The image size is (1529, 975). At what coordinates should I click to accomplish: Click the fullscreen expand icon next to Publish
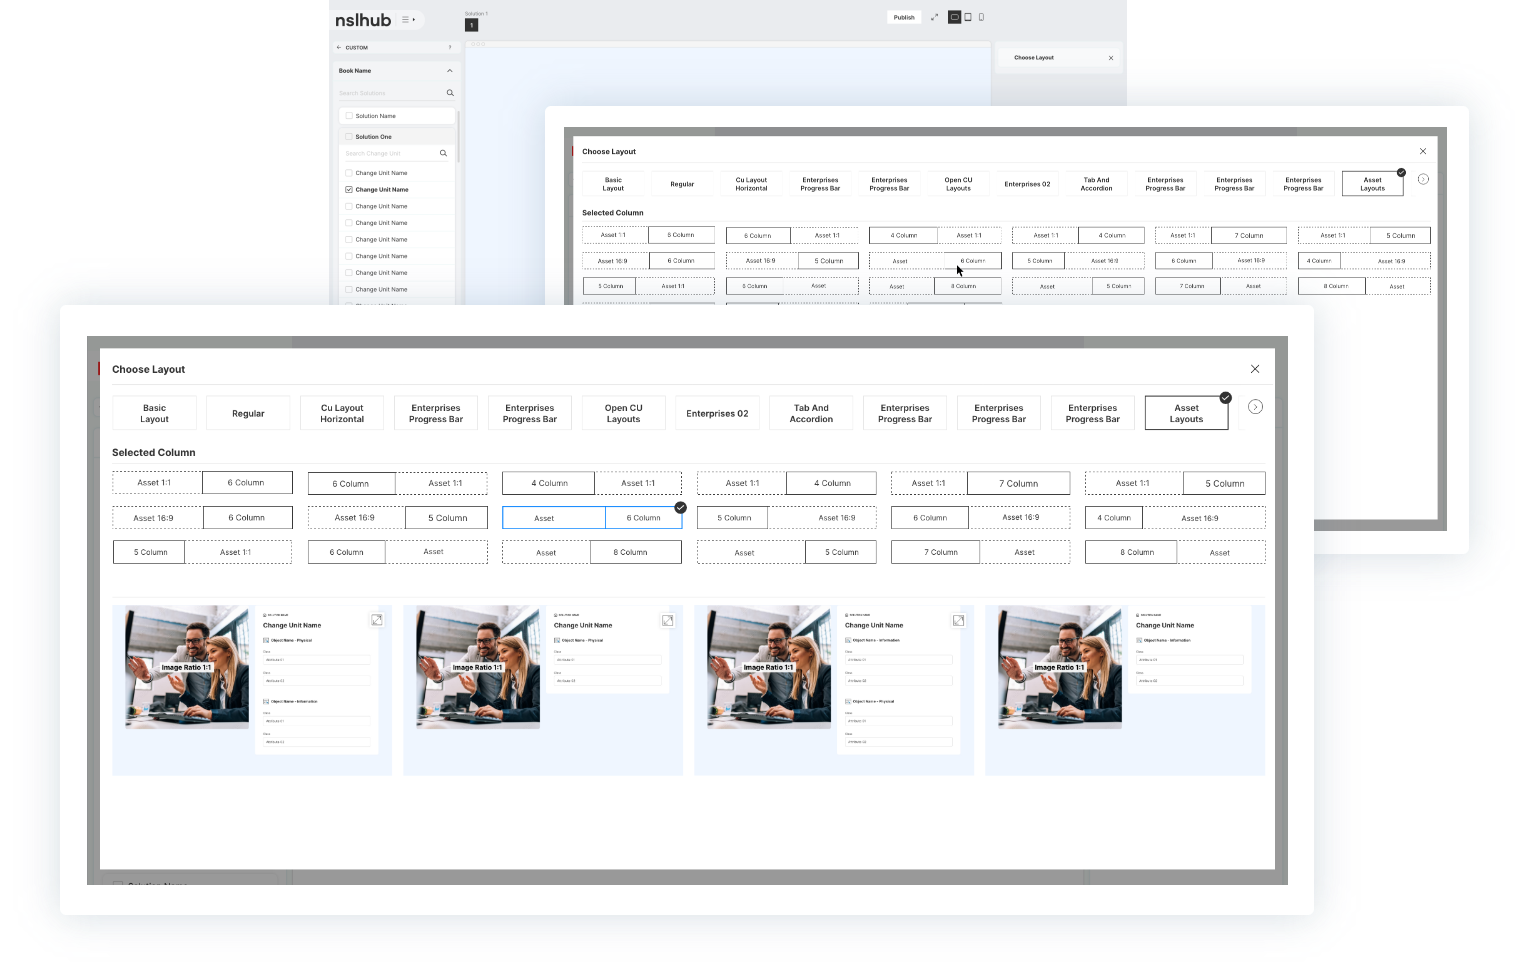[x=935, y=17]
